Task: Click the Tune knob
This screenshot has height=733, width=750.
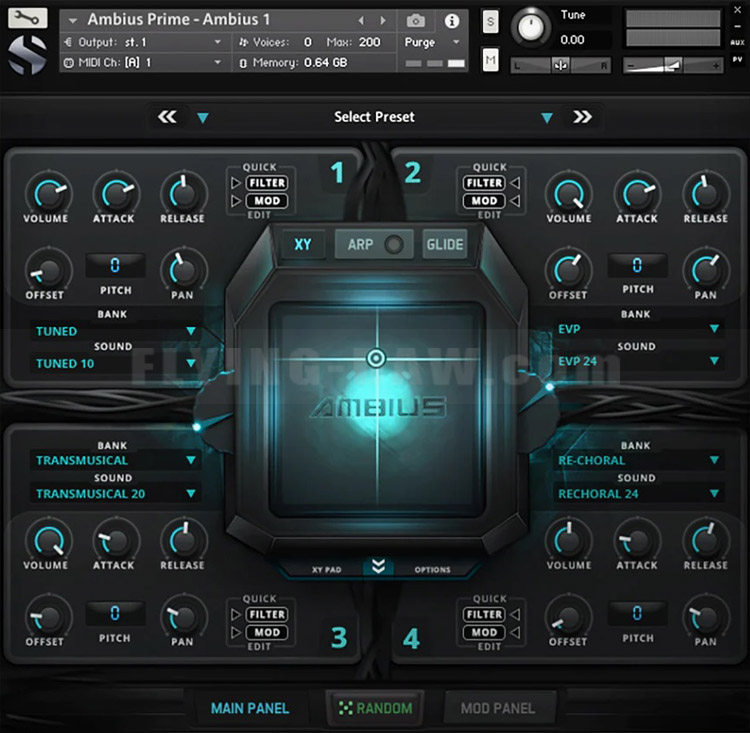Action: [530, 26]
